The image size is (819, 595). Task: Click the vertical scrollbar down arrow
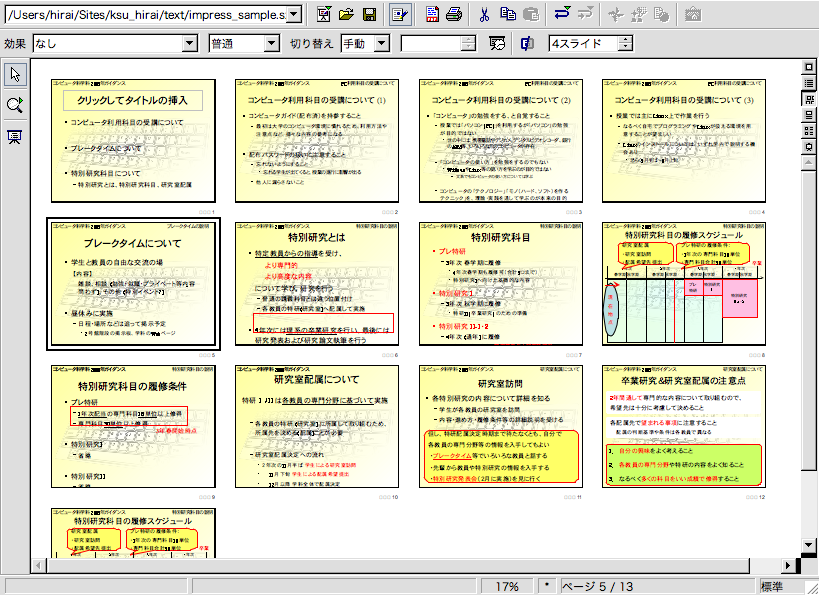pos(809,545)
